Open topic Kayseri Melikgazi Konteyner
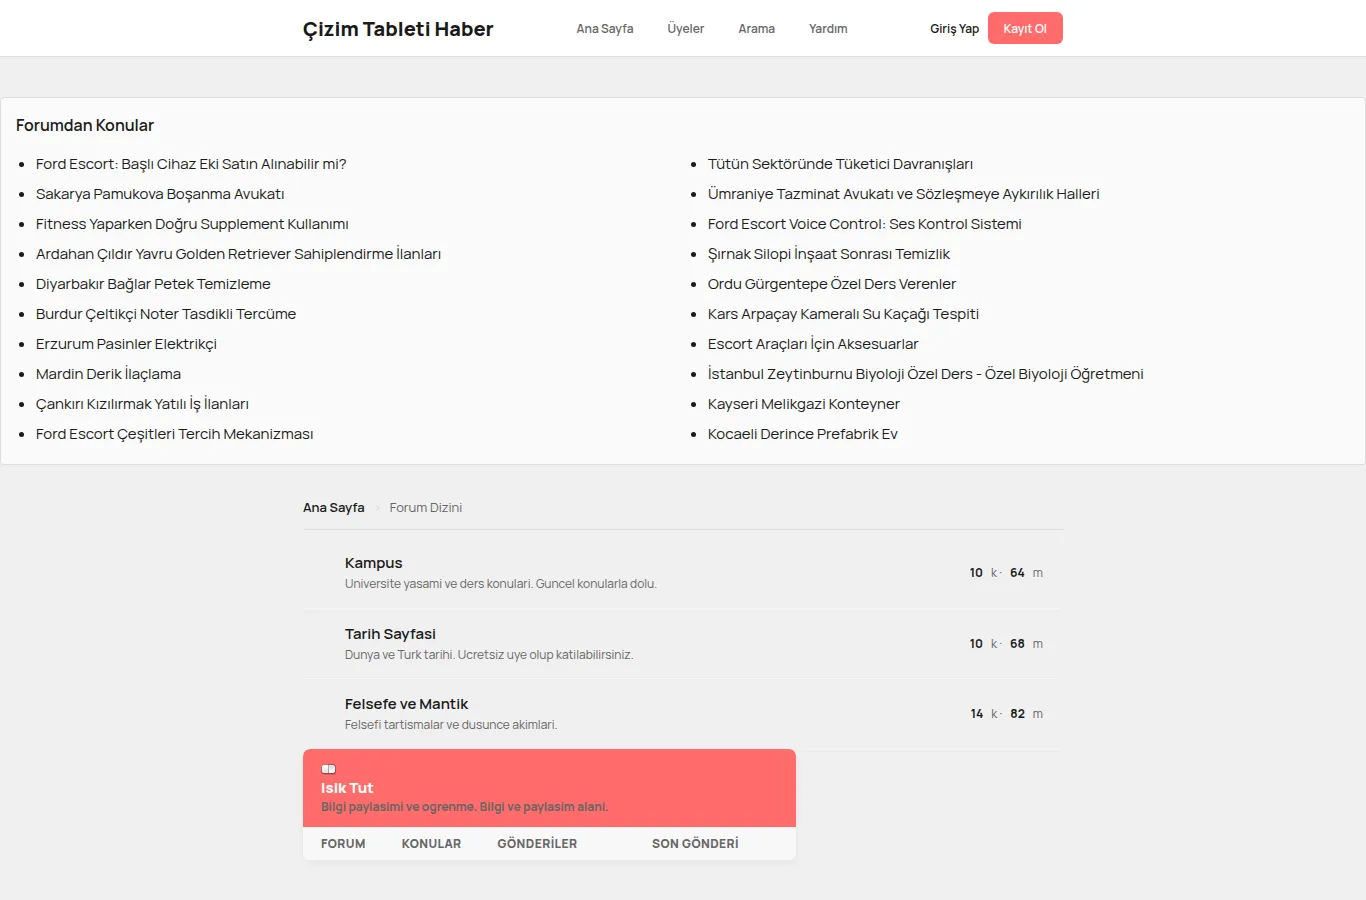This screenshot has height=900, width=1366. [x=804, y=404]
